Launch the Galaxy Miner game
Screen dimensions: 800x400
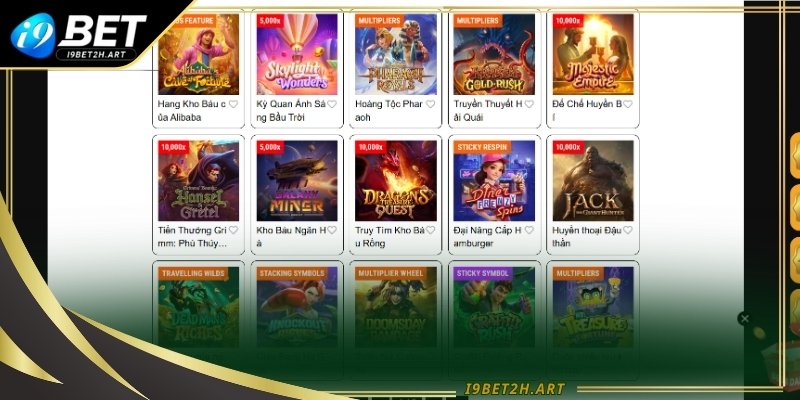pos(297,181)
